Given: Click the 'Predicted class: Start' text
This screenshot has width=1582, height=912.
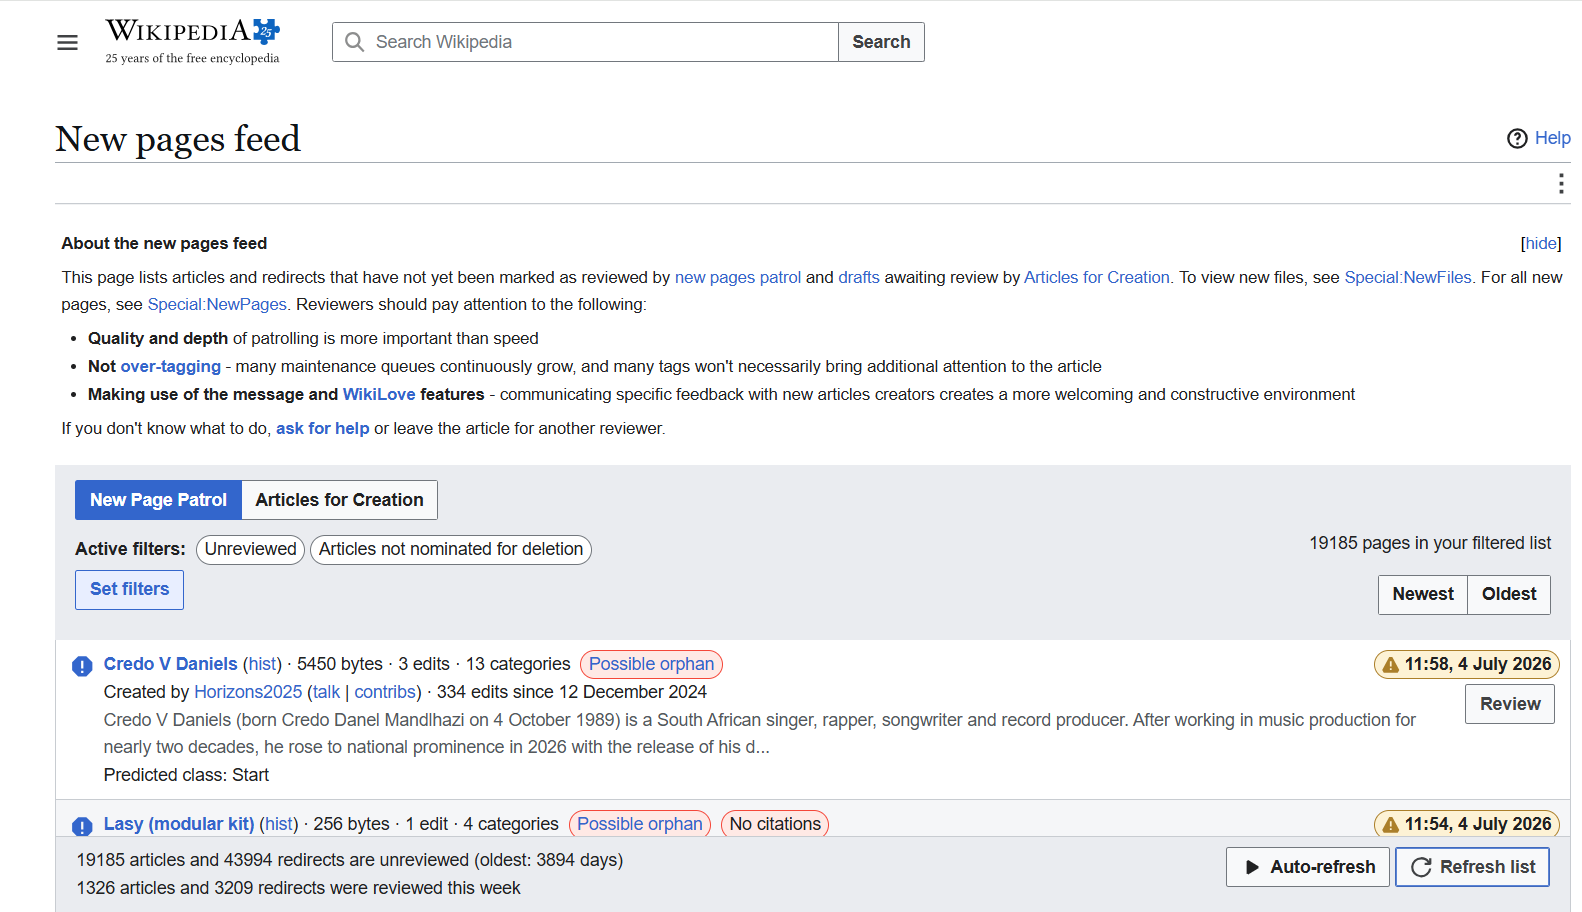Looking at the screenshot, I should (186, 775).
